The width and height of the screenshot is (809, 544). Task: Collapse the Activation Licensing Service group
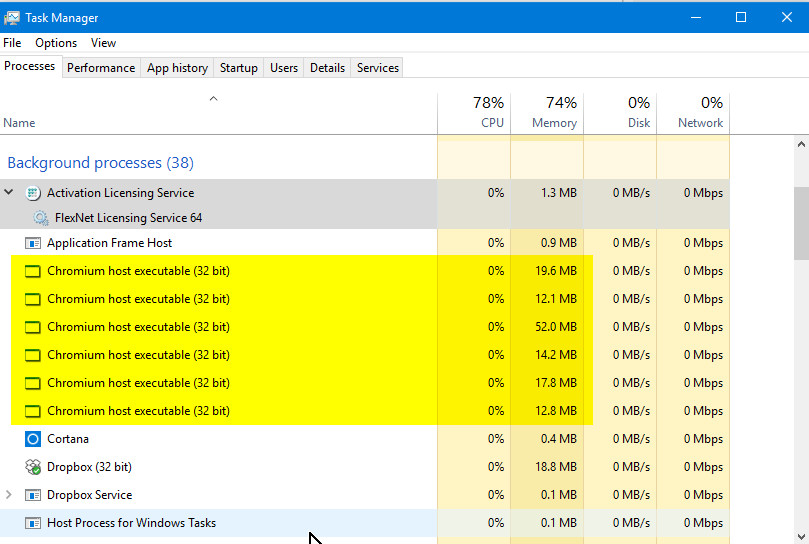point(9,192)
